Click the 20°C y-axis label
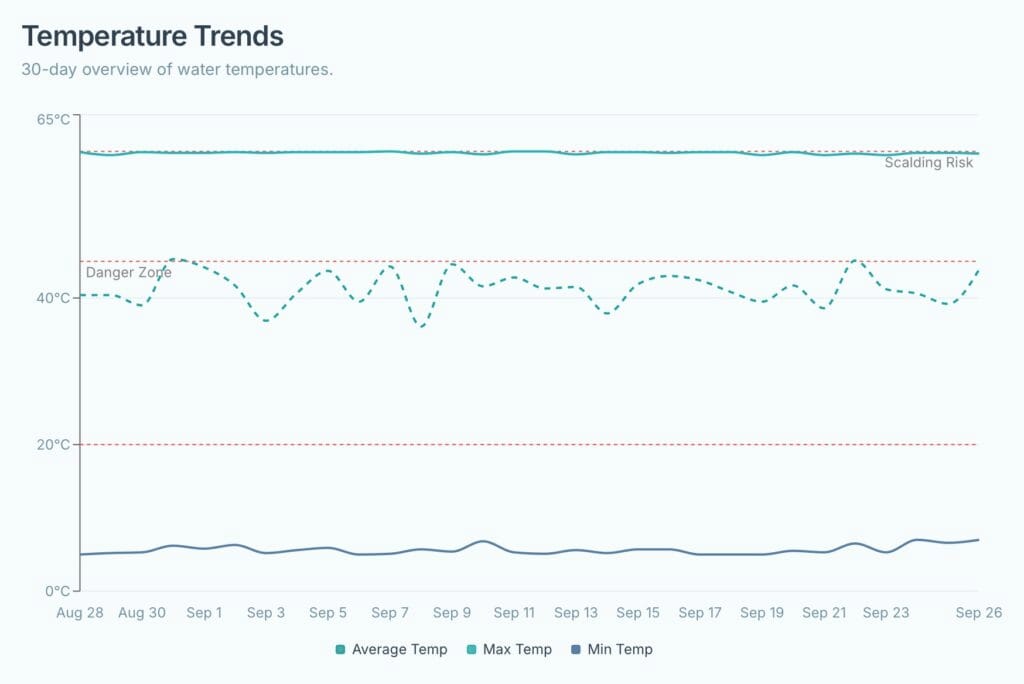The image size is (1024, 684). tap(53, 445)
